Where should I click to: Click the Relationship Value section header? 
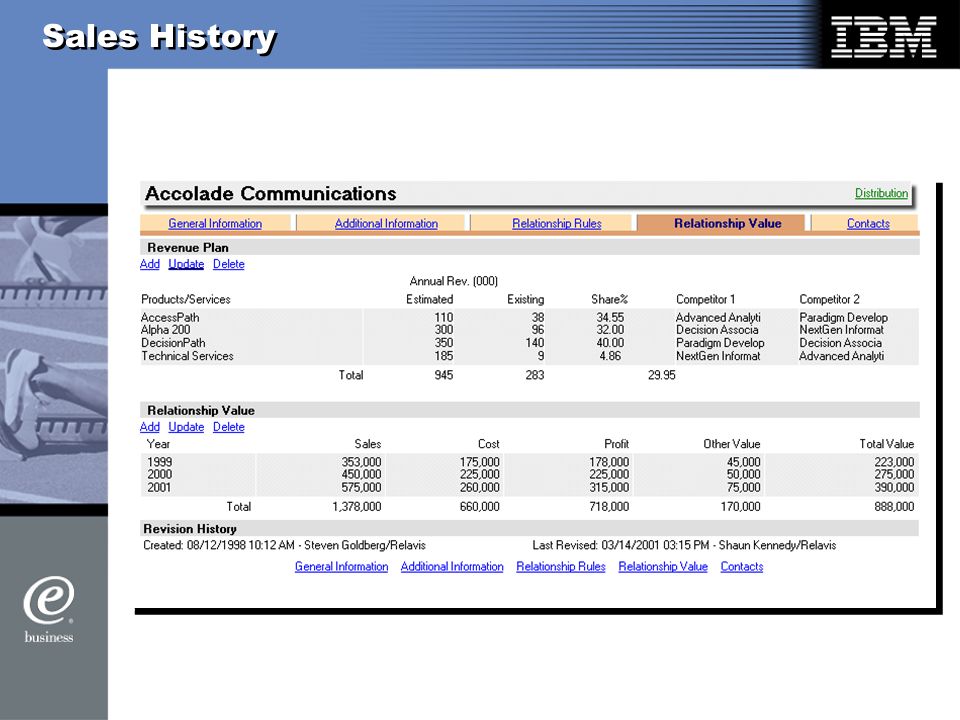pyautogui.click(x=530, y=410)
